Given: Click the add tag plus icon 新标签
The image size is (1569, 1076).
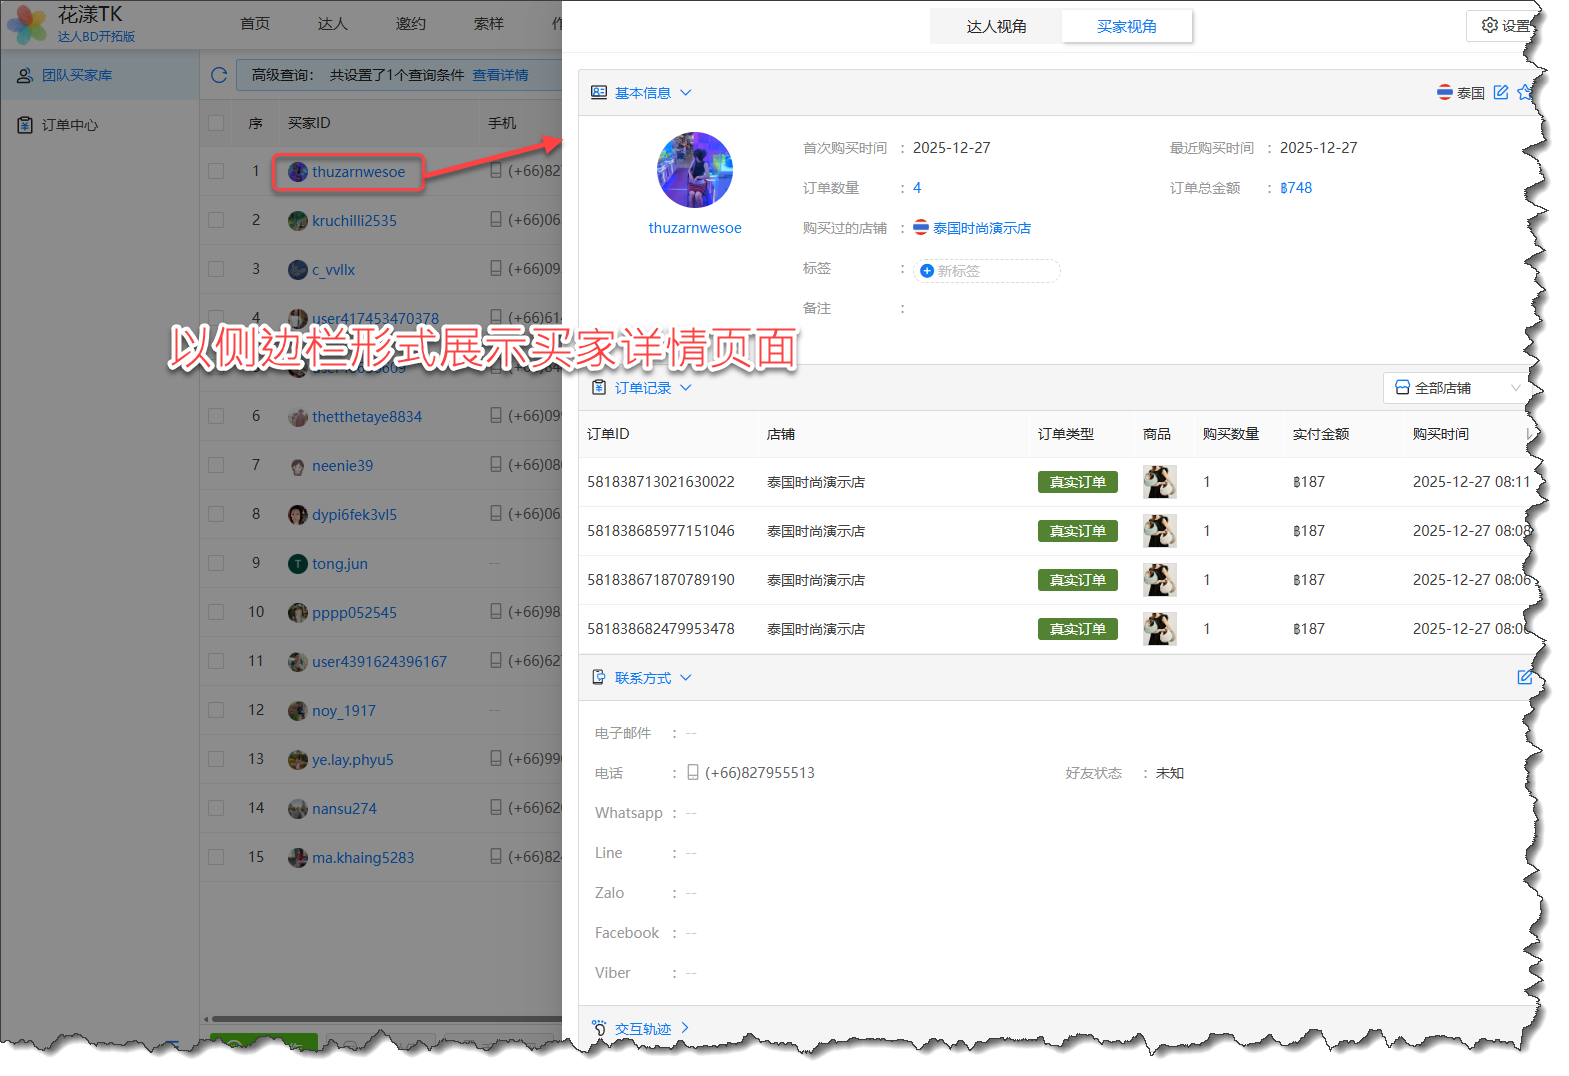Looking at the screenshot, I should 927,271.
